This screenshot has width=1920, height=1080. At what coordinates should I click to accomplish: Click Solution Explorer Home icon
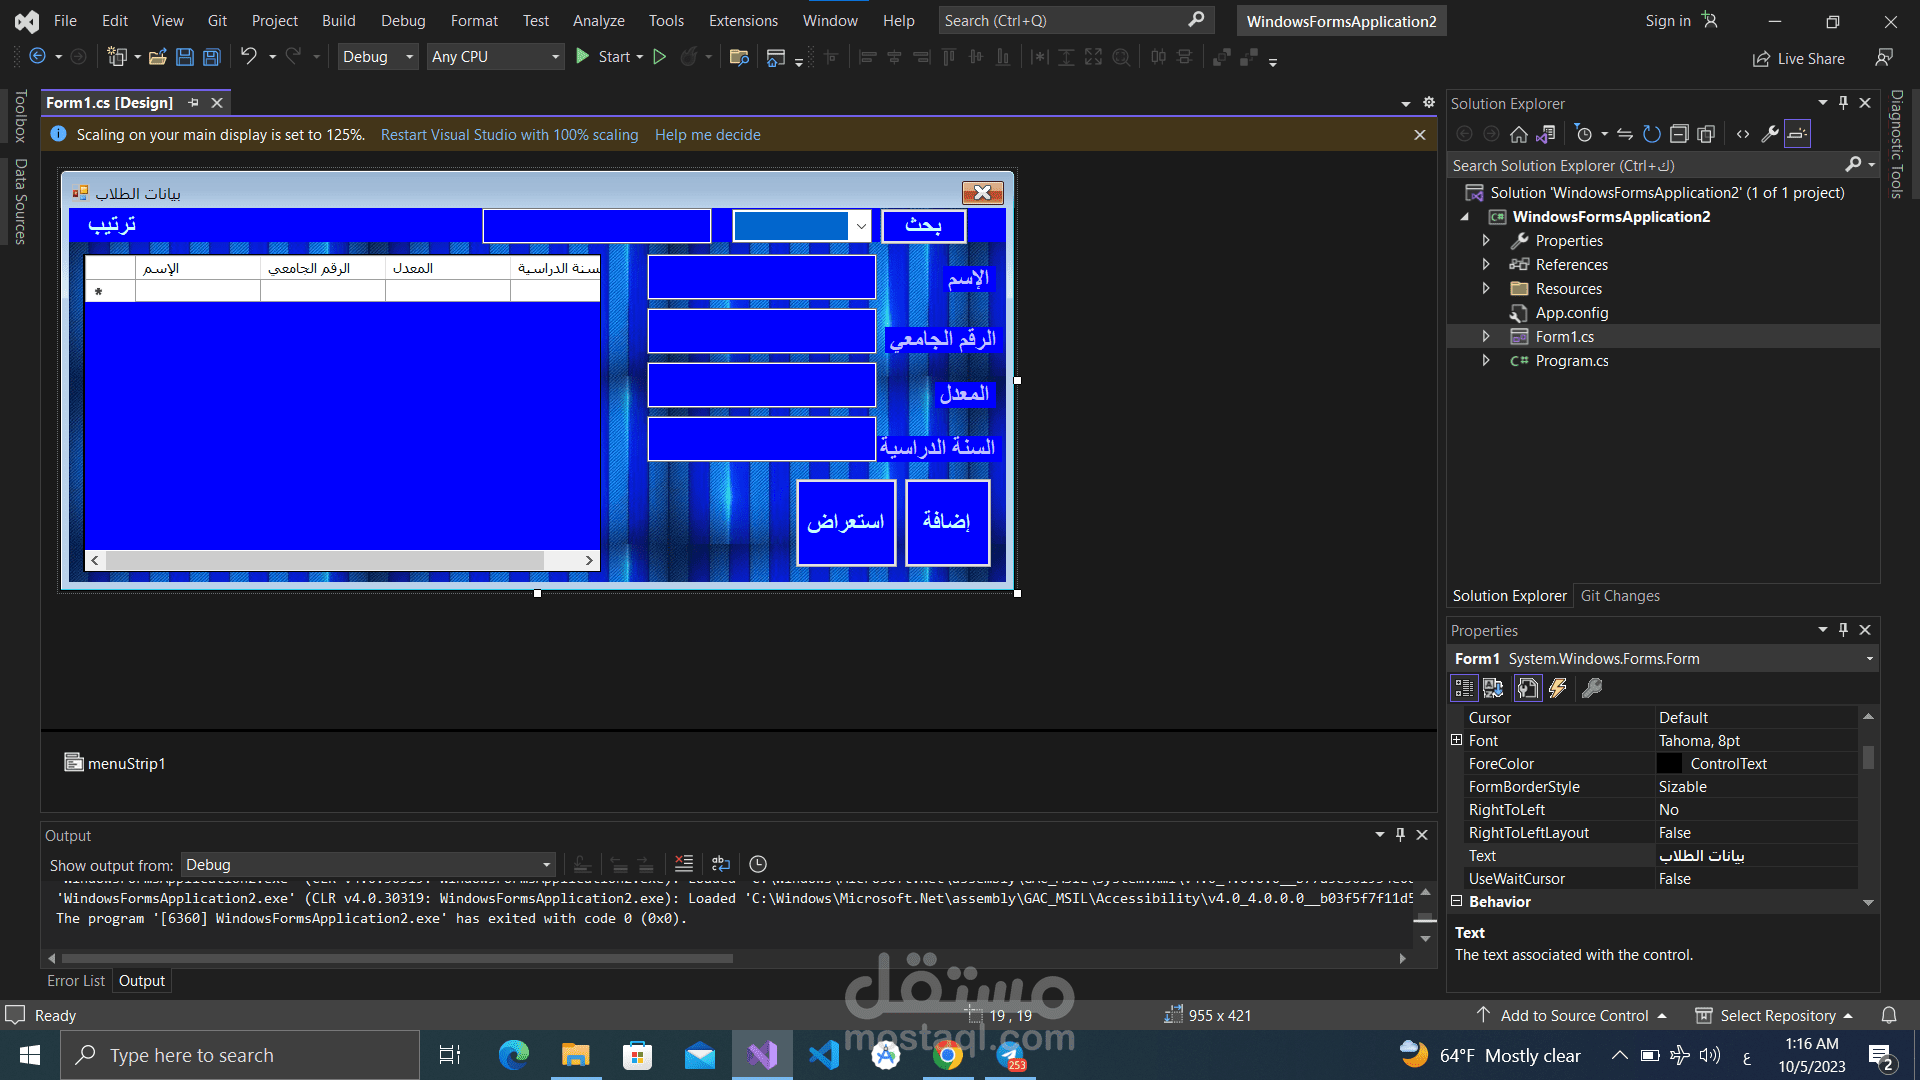pyautogui.click(x=1519, y=134)
